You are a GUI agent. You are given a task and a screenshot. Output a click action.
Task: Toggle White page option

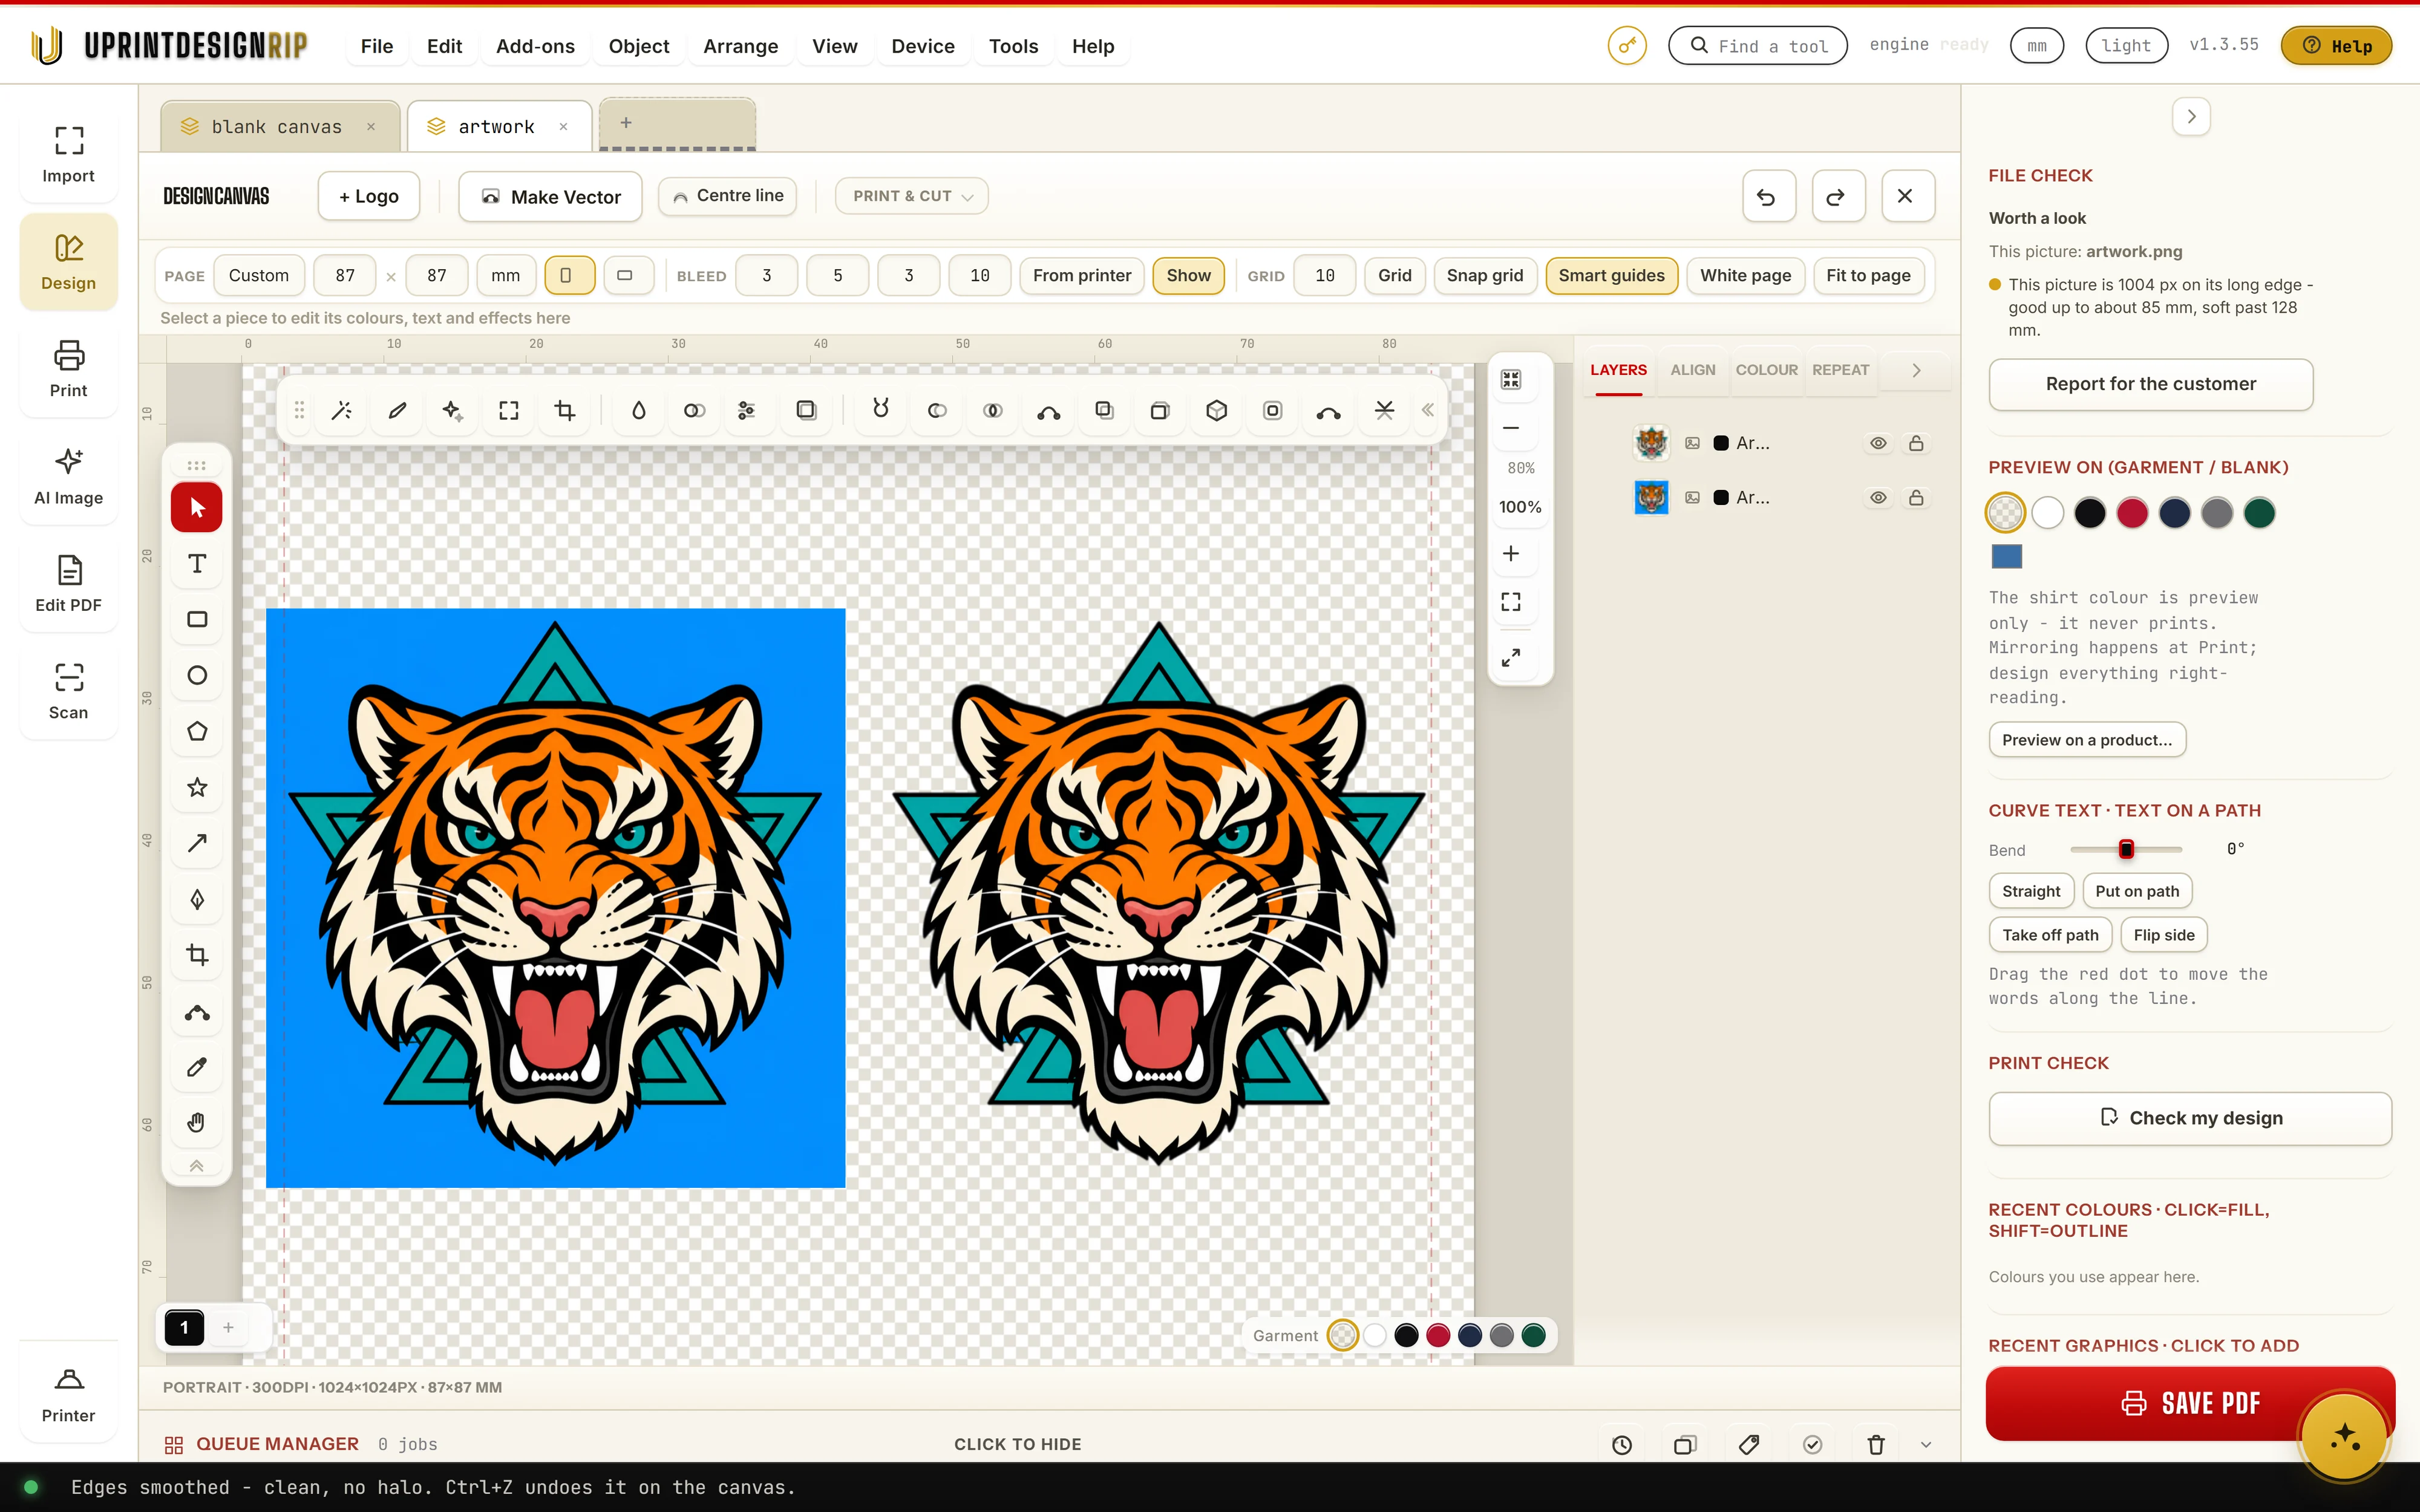[1745, 275]
